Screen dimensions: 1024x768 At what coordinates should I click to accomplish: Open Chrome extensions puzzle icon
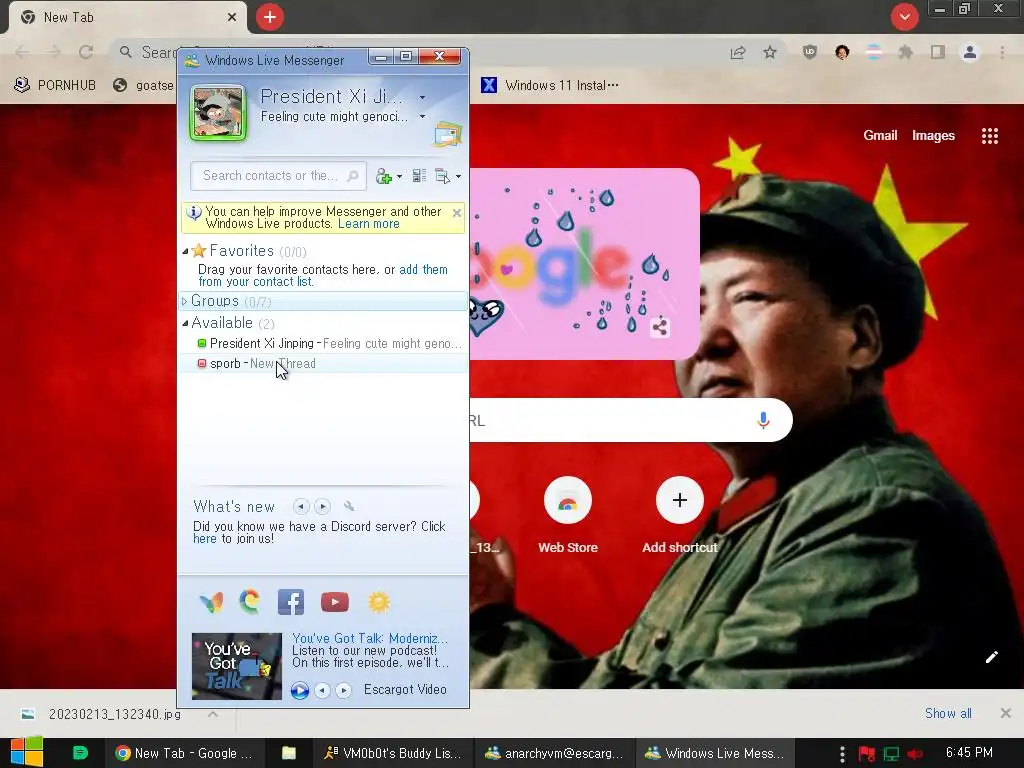coord(905,52)
